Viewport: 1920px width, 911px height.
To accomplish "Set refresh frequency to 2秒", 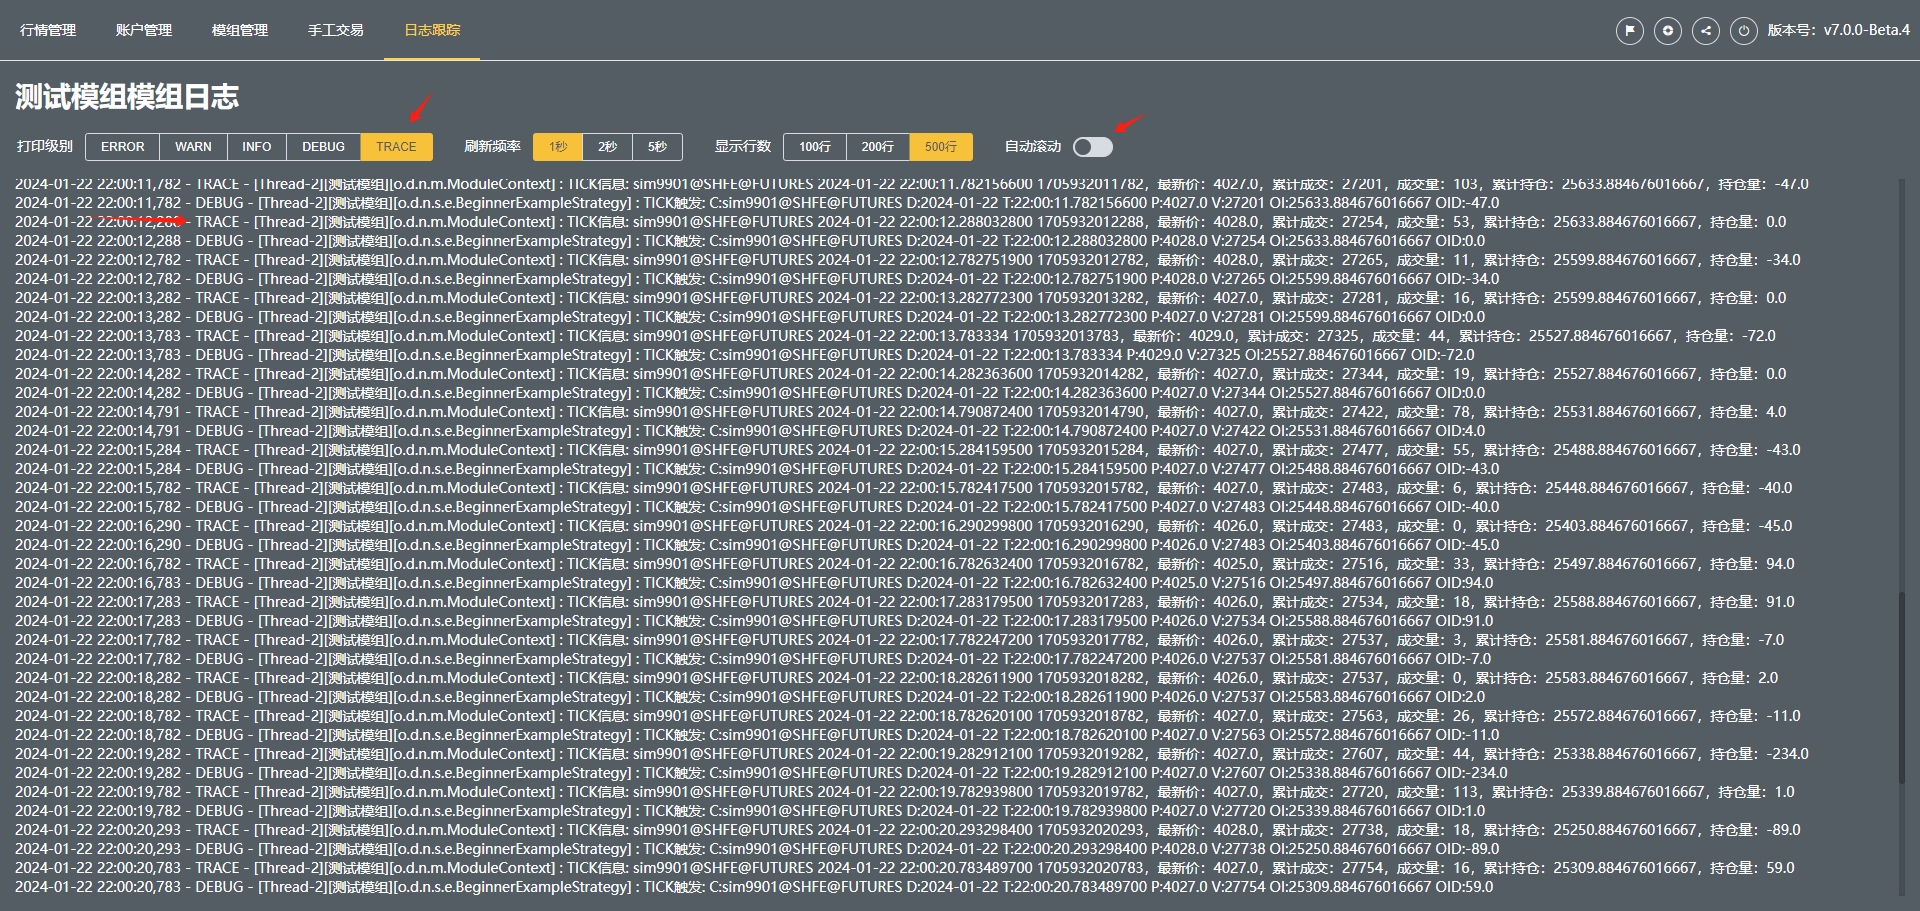I will 607,147.
